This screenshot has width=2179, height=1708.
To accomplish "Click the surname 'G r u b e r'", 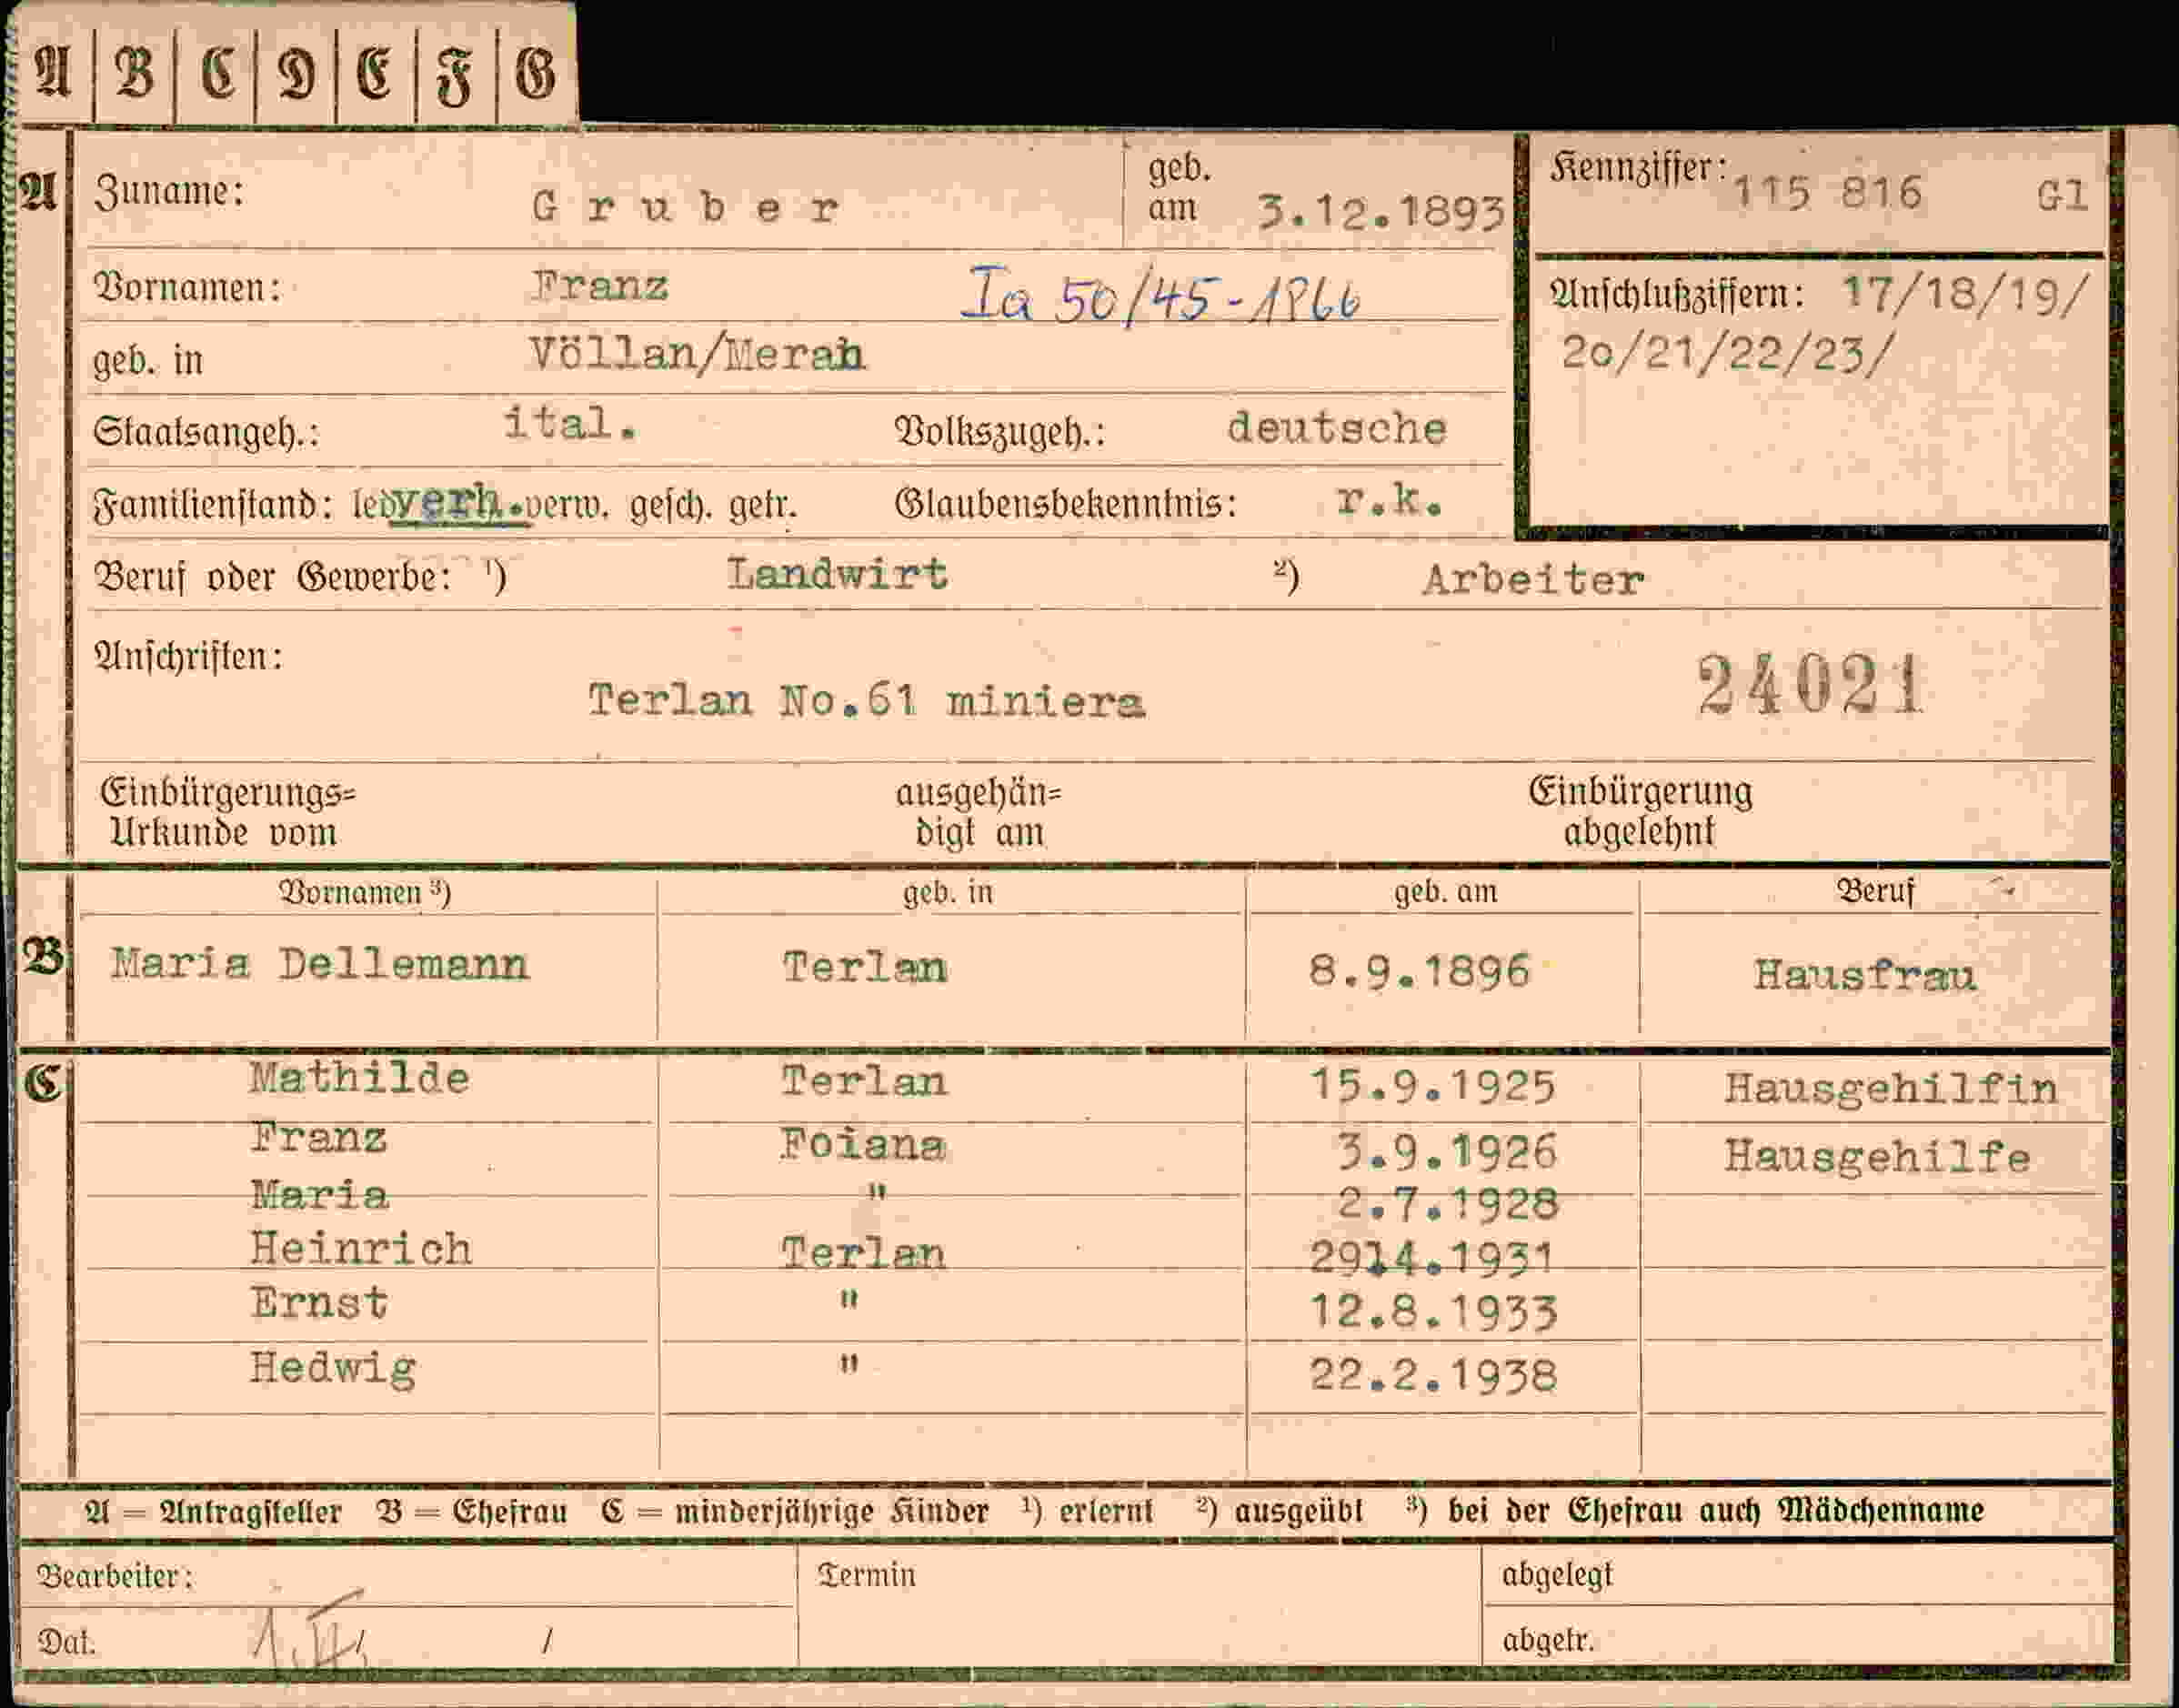I will click(x=685, y=207).
